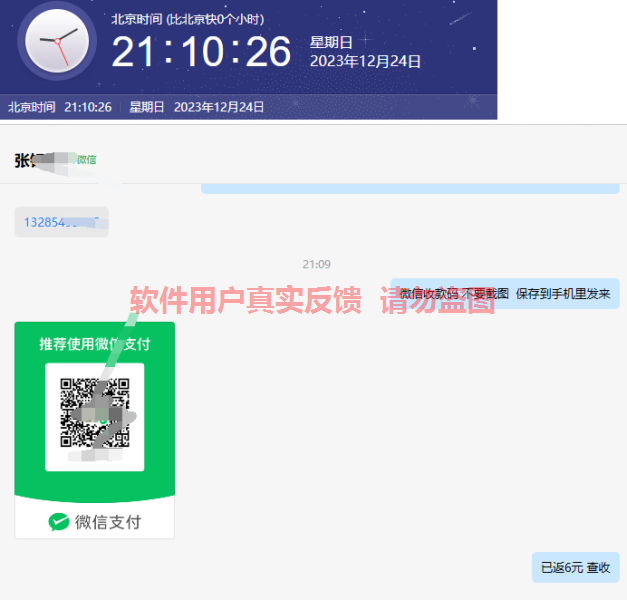Click the 21:09 chat timestamp
627x600 pixels.
[316, 264]
